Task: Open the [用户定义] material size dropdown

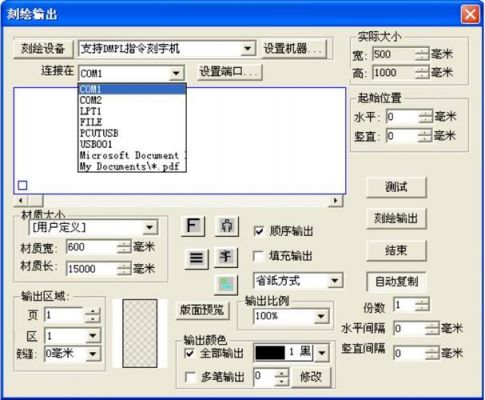Action: tap(150, 227)
